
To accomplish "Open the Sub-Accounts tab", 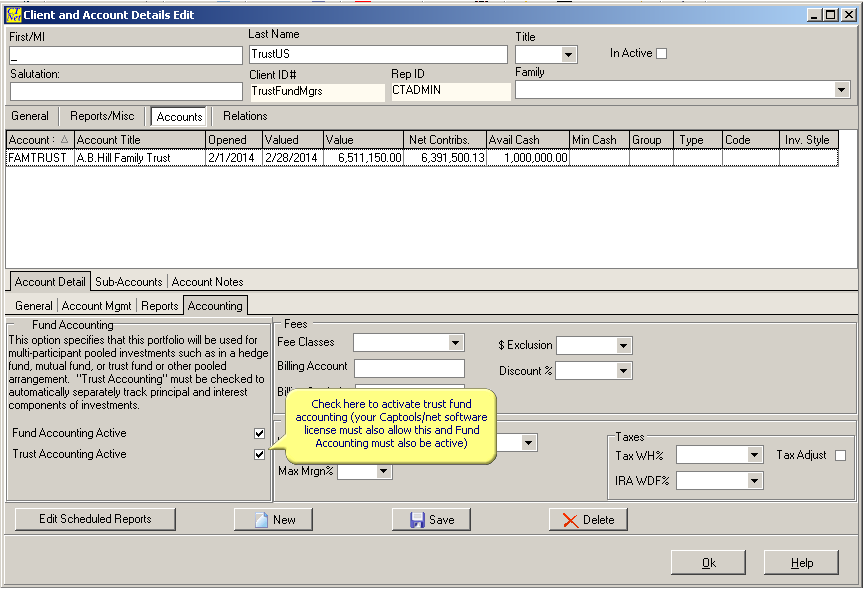I will pyautogui.click(x=129, y=282).
